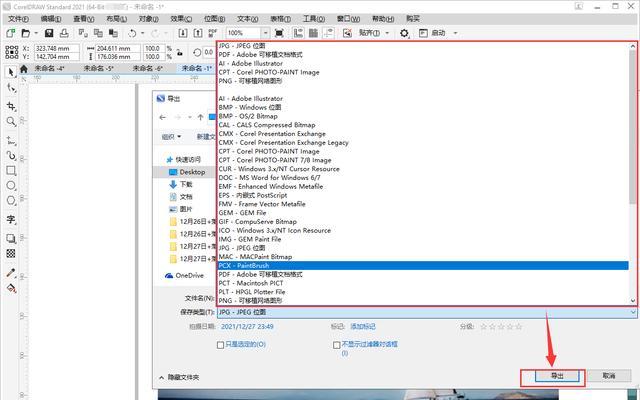The width and height of the screenshot is (640, 400).
Task: Click the New document icon in toolbar
Action: (x=10, y=33)
